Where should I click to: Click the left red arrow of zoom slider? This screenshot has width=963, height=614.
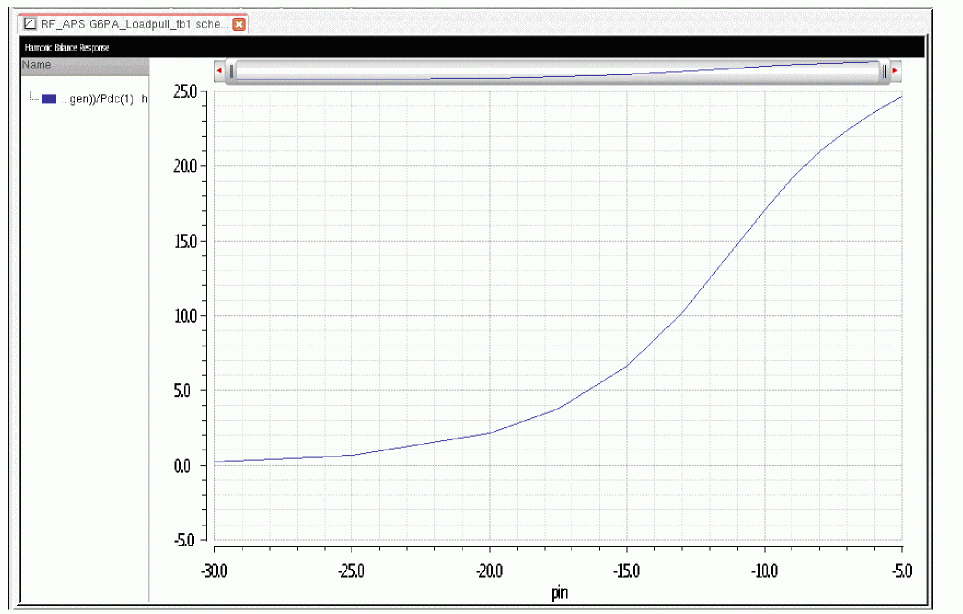pyautogui.click(x=219, y=71)
